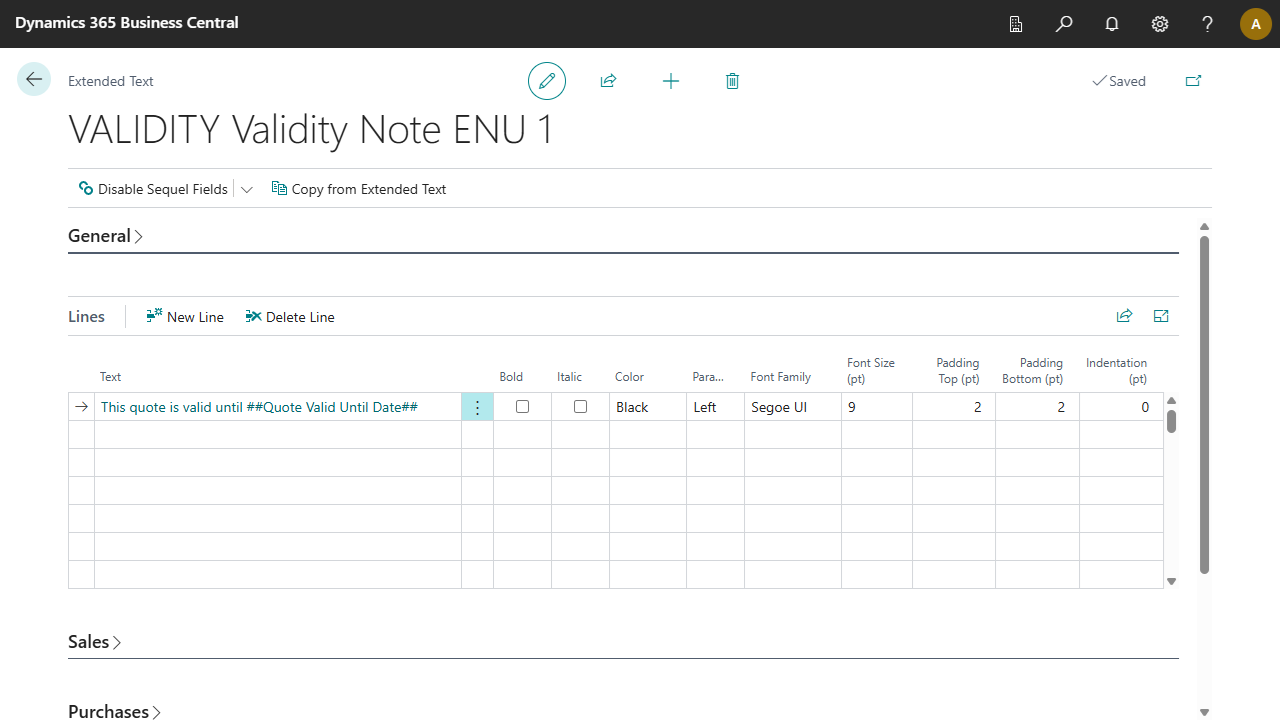This screenshot has height=720, width=1280.
Task: Click Disable Sequel Fields action
Action: tap(154, 189)
